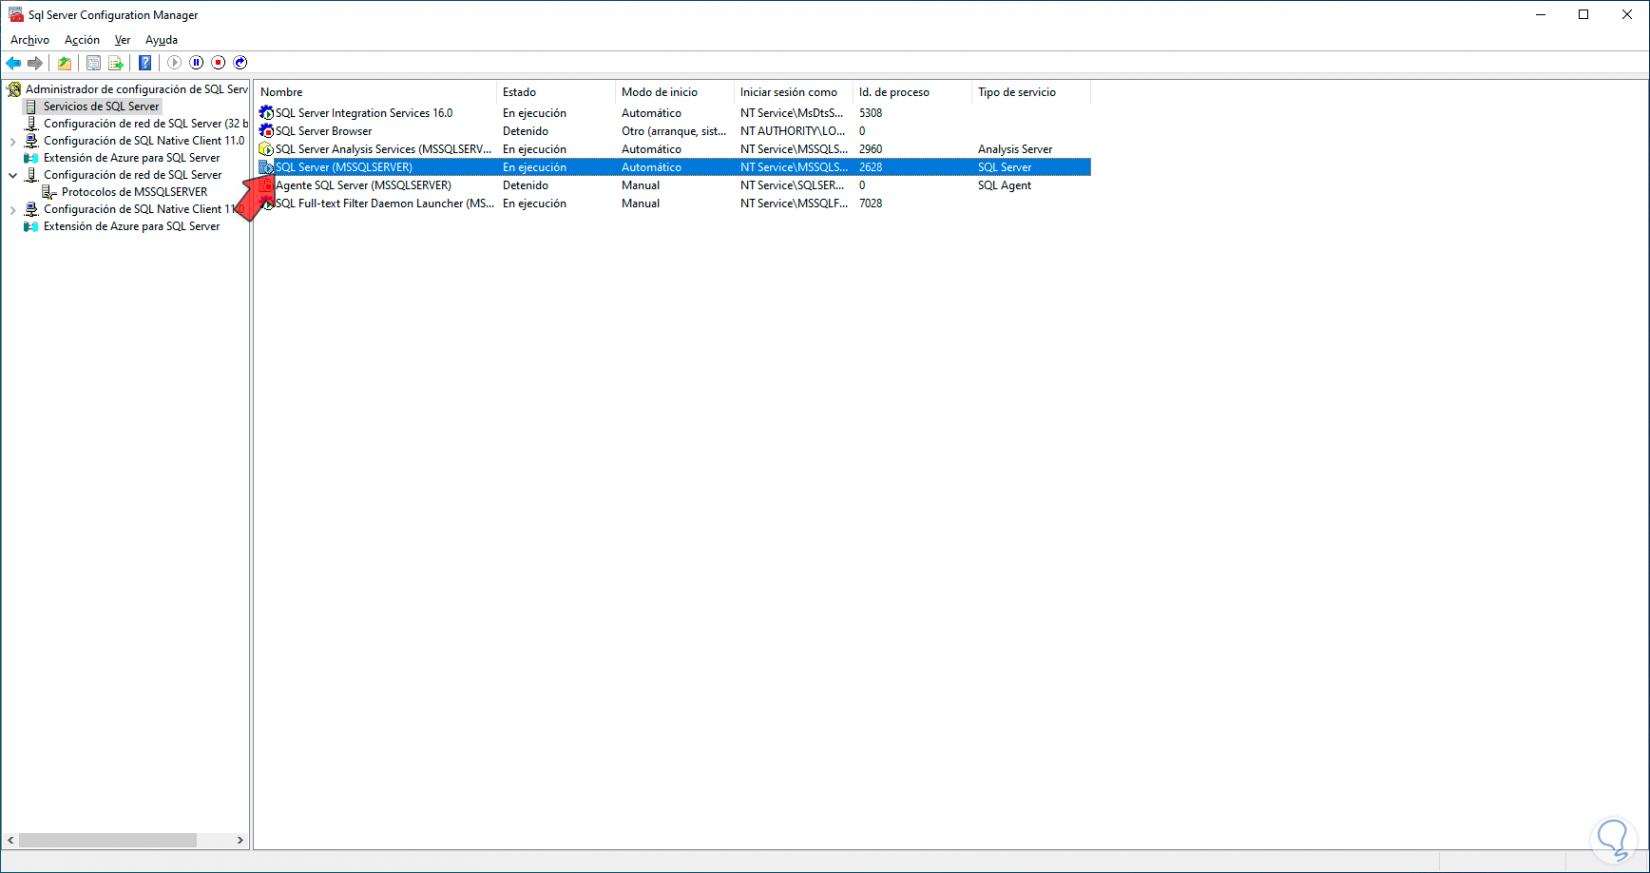Pause the selected service with toolbar button

tap(197, 63)
